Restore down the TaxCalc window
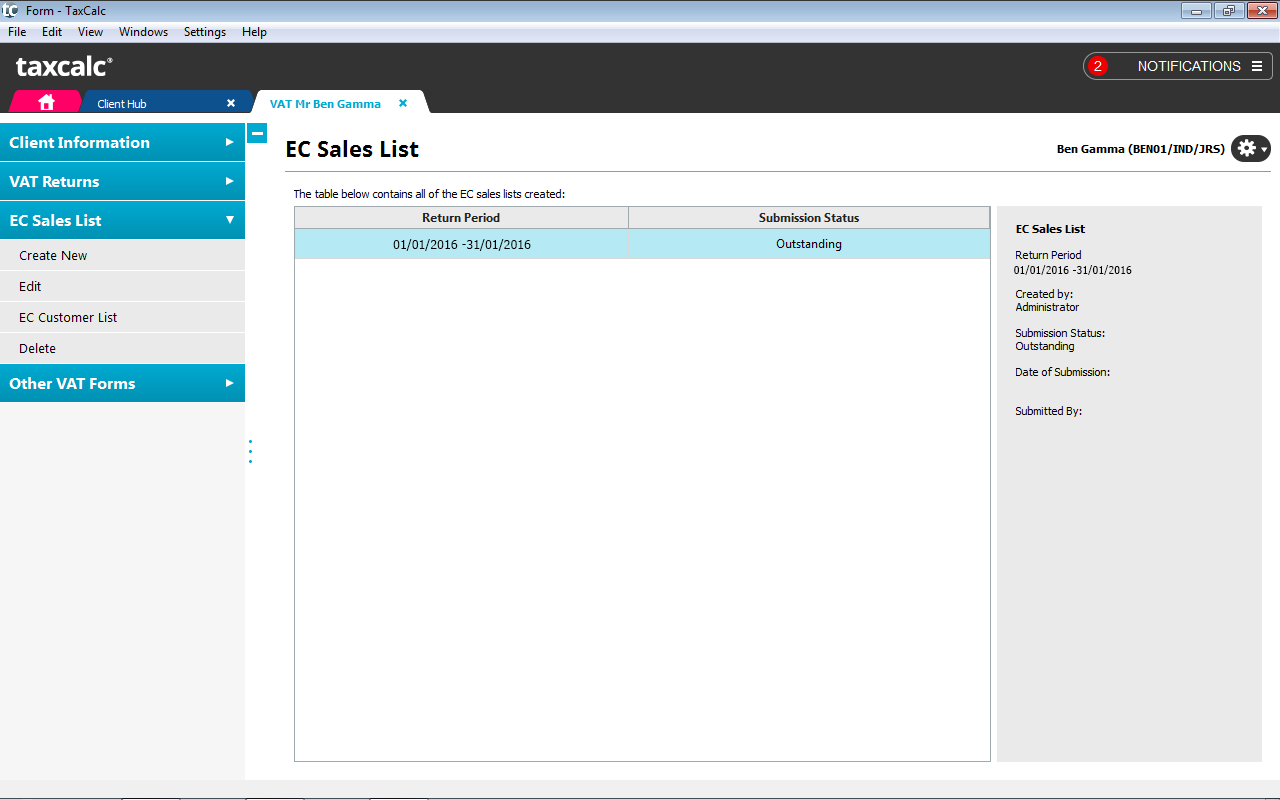1280x800 pixels. pos(1228,11)
